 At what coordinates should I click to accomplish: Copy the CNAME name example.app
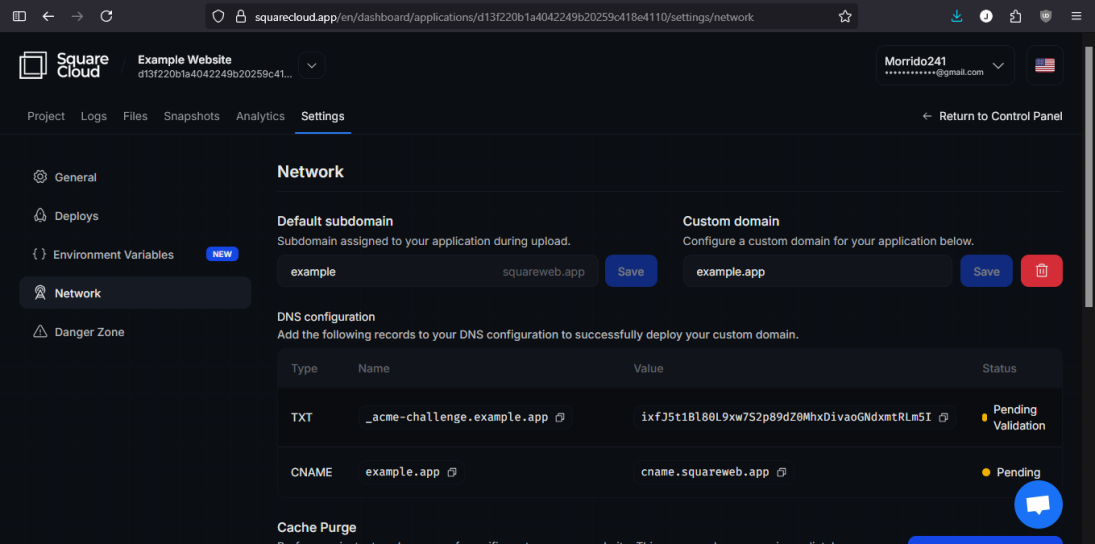[452, 472]
